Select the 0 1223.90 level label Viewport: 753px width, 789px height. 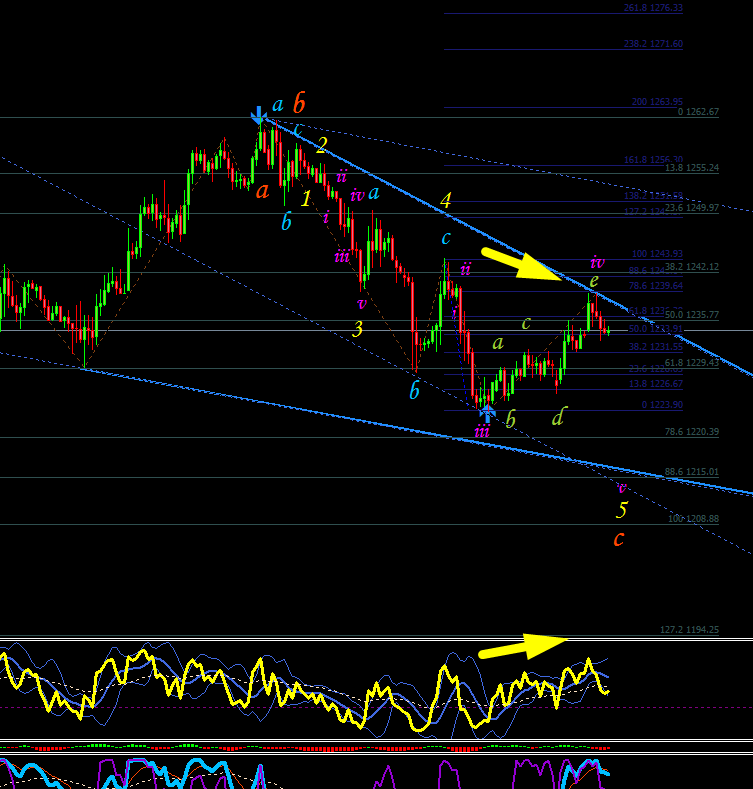[x=662, y=405]
